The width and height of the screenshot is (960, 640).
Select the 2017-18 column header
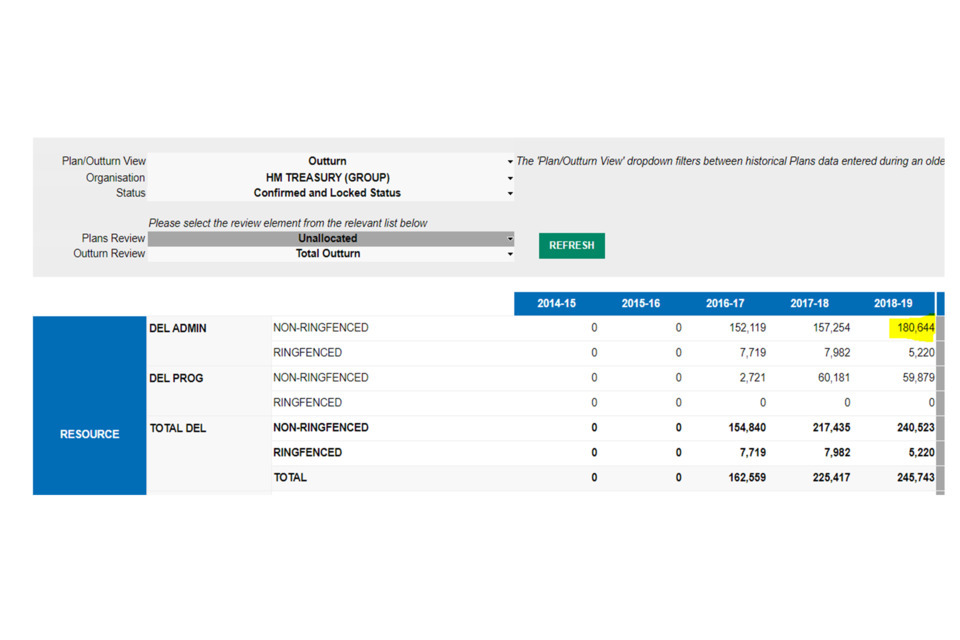click(808, 304)
